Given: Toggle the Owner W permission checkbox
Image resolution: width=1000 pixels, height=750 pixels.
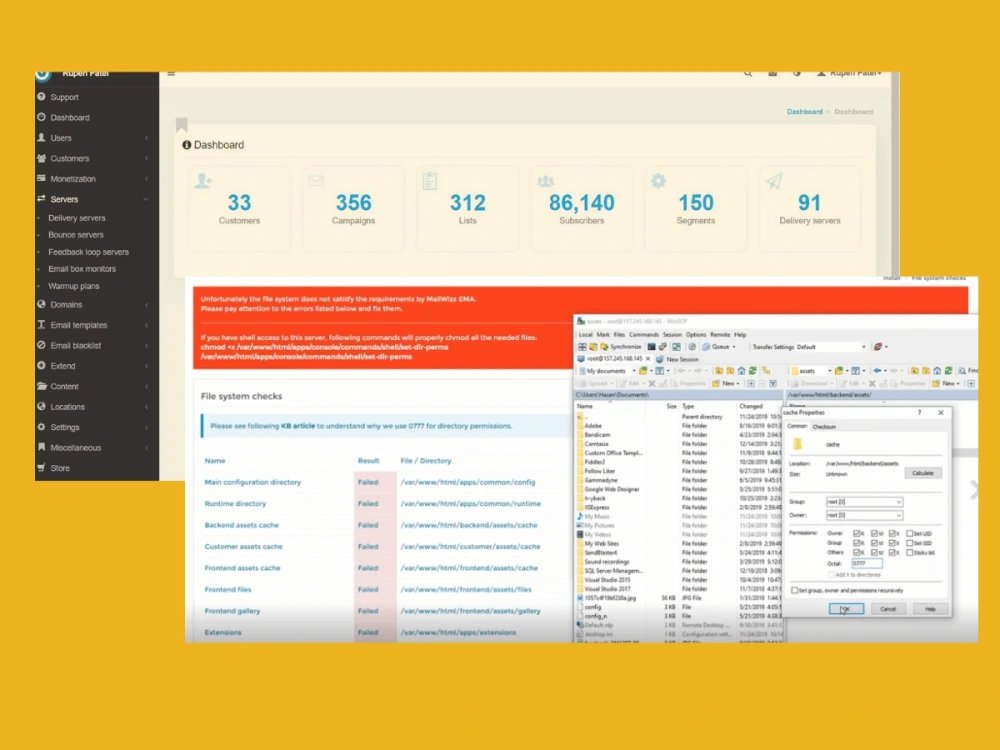Looking at the screenshot, I should tap(874, 533).
